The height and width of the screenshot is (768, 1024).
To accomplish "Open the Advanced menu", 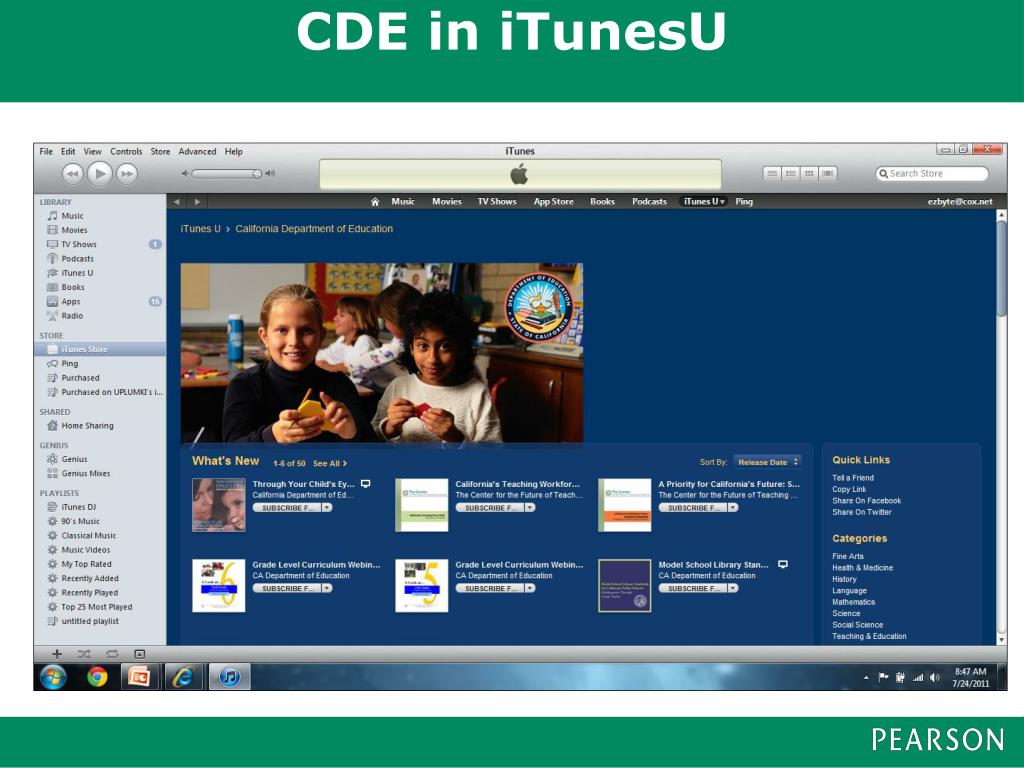I will 197,152.
